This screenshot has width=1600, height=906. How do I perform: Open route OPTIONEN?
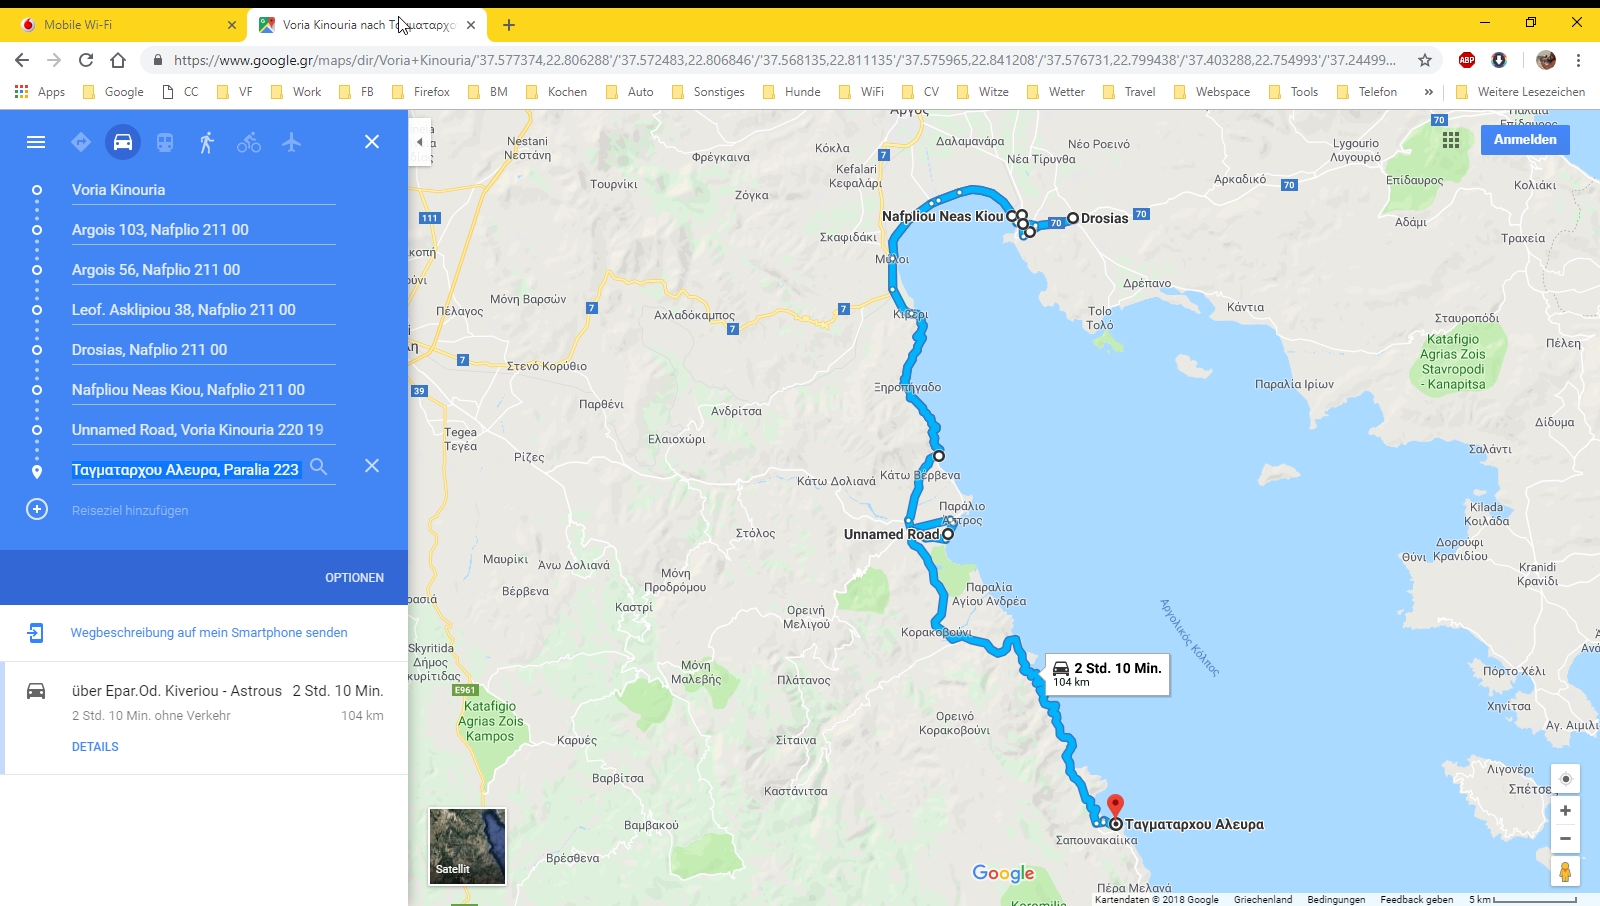(354, 578)
